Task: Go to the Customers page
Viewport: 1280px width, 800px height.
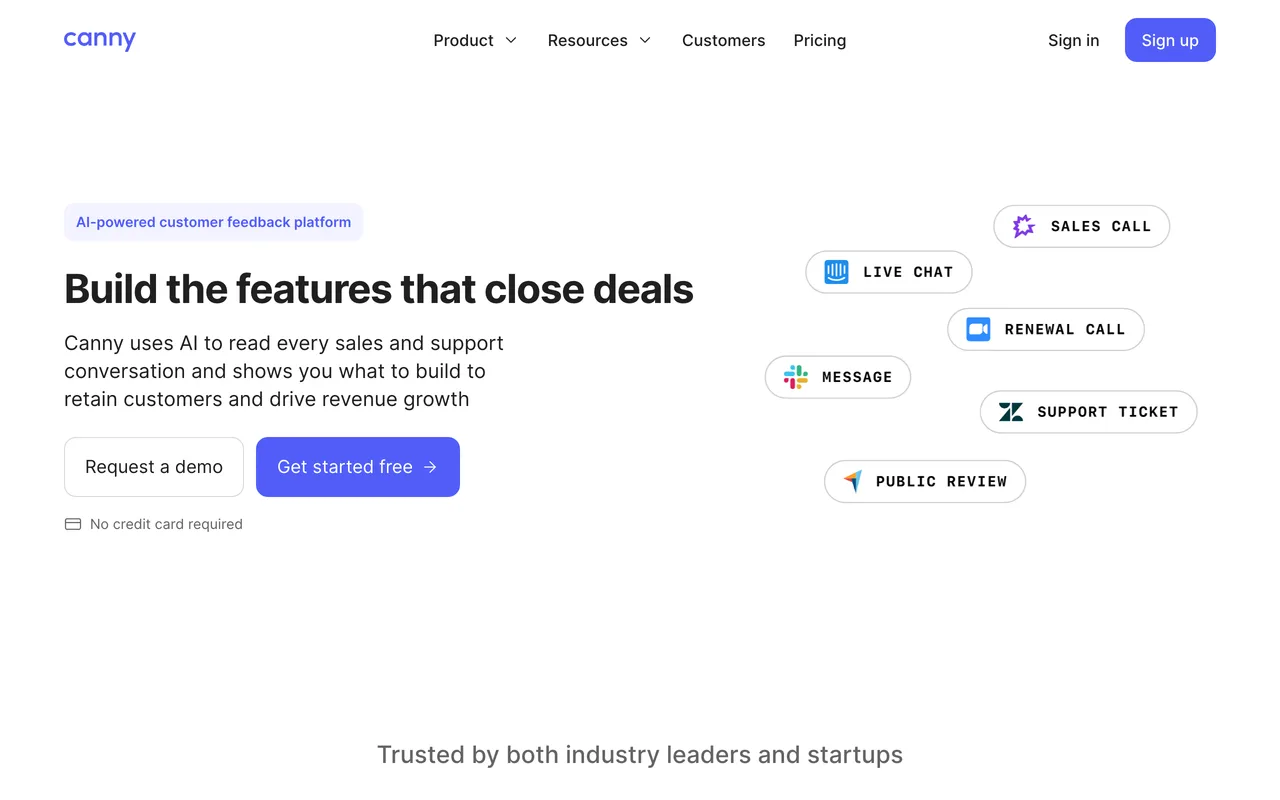Action: (724, 40)
